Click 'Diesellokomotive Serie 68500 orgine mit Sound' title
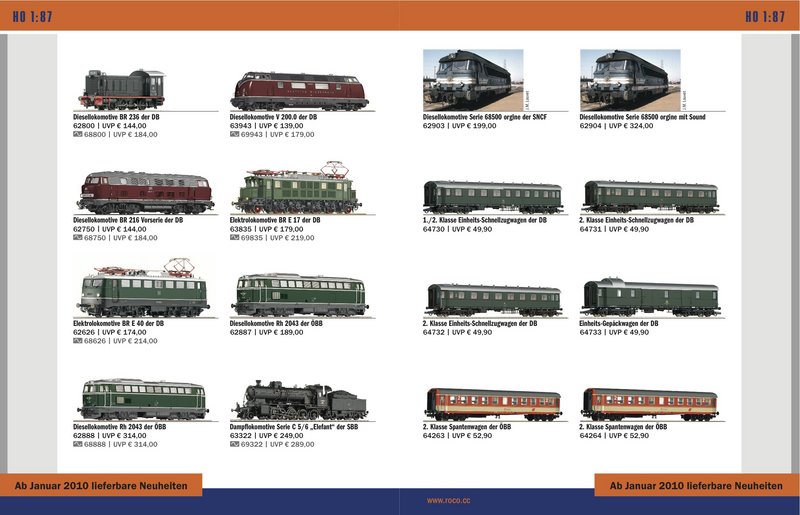The image size is (800, 515). click(x=642, y=117)
